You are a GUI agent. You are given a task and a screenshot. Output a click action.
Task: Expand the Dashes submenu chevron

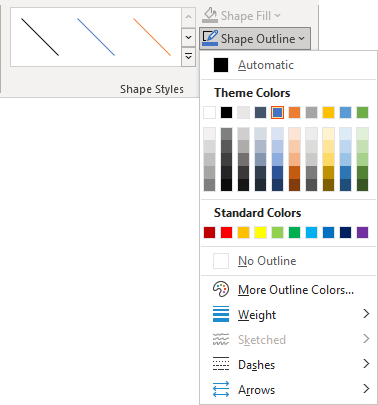(x=366, y=364)
